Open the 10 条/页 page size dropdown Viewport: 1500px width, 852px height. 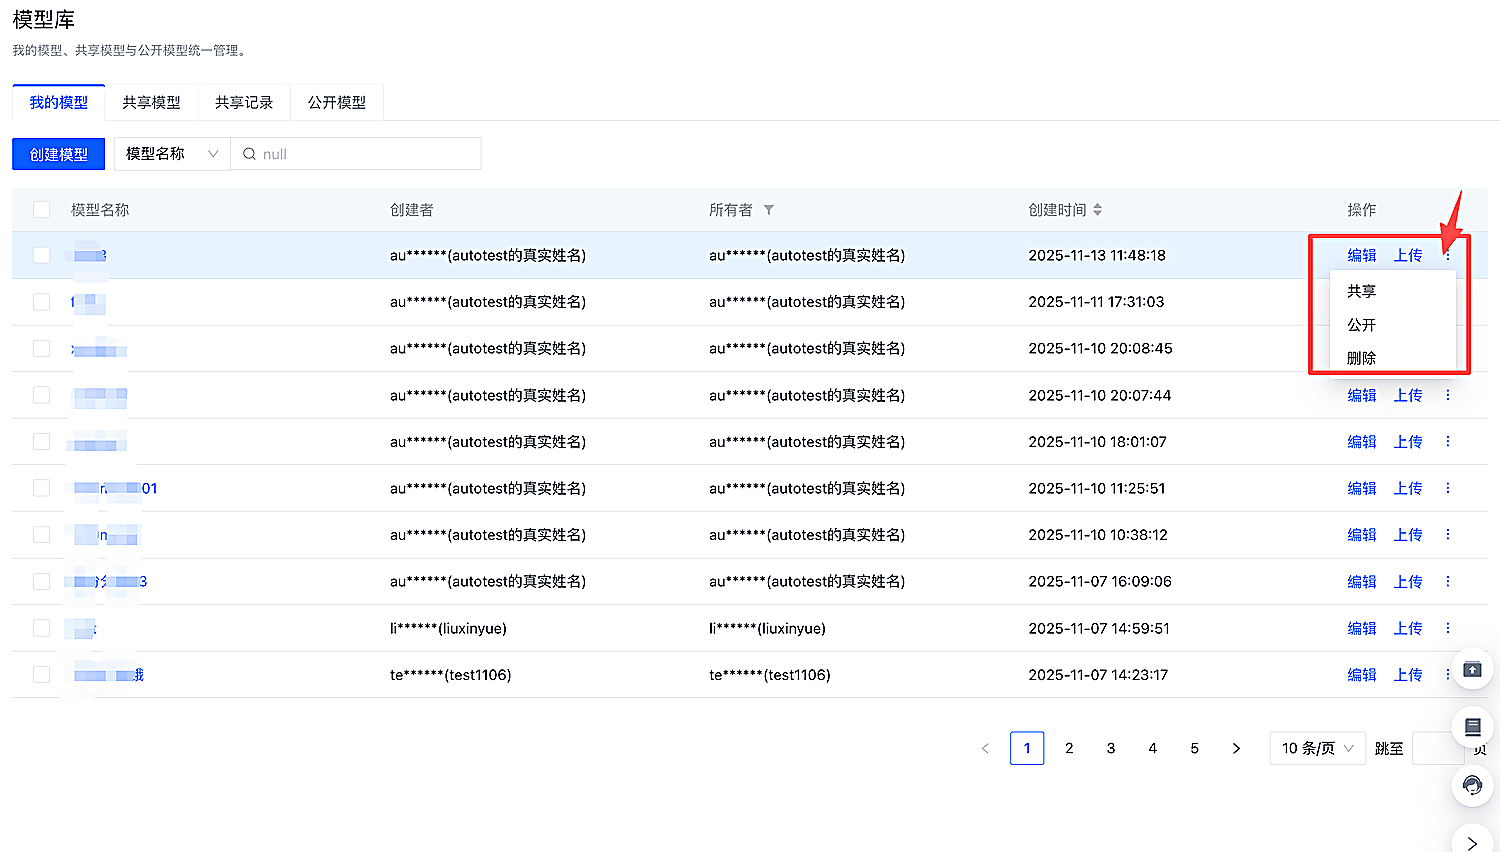pos(1317,748)
